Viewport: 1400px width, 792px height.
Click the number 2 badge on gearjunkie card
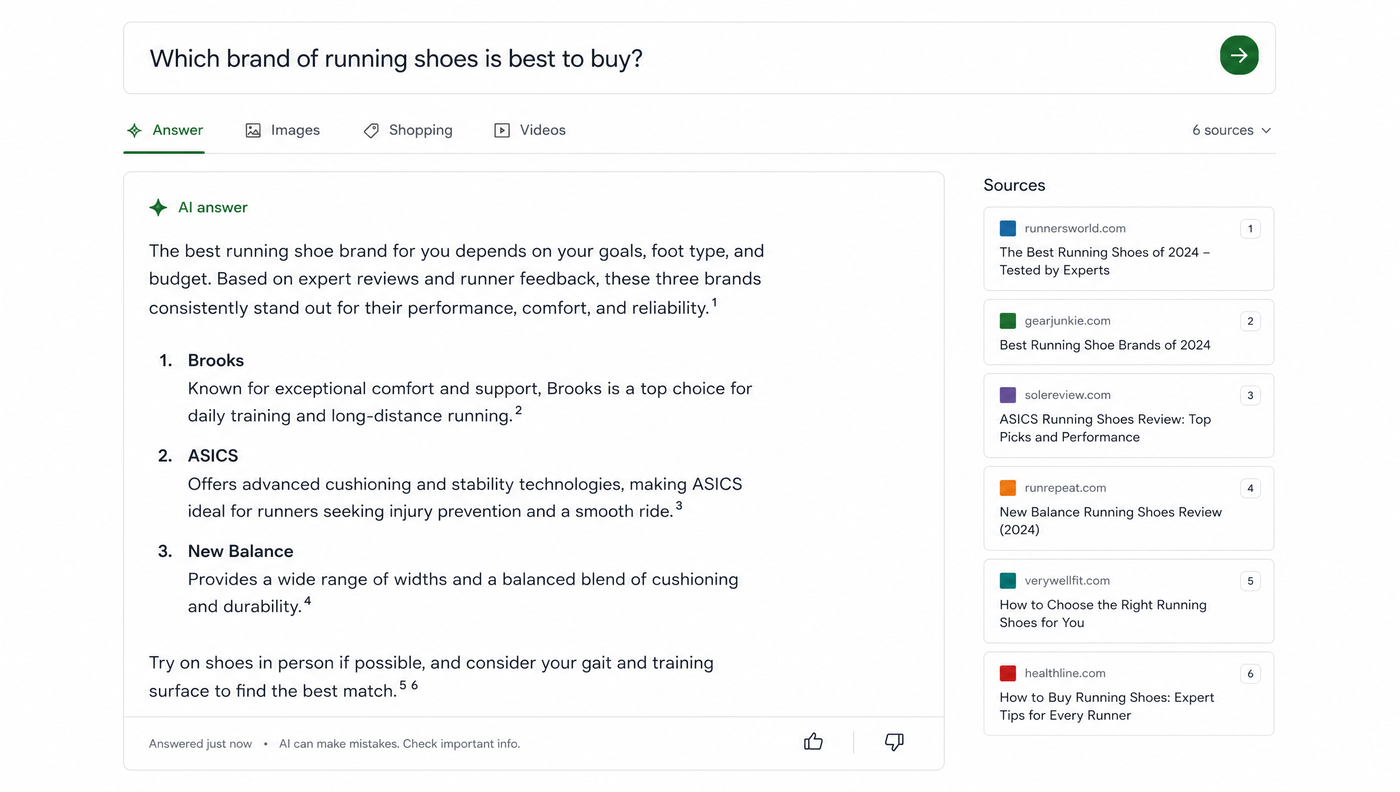point(1249,322)
